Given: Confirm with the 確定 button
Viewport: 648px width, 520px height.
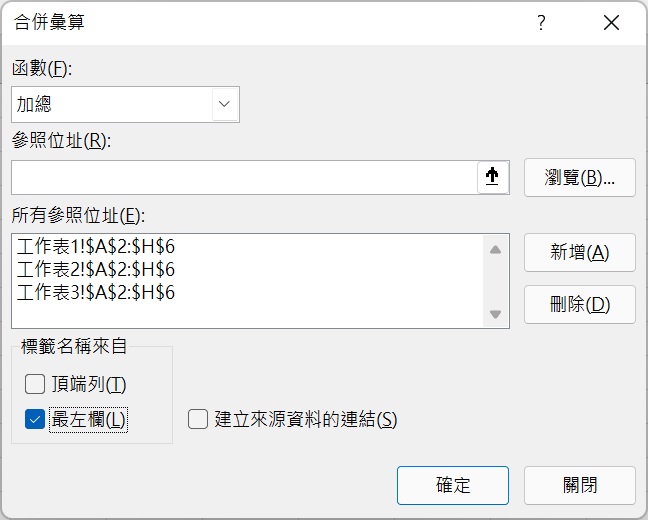Looking at the screenshot, I should coord(453,485).
